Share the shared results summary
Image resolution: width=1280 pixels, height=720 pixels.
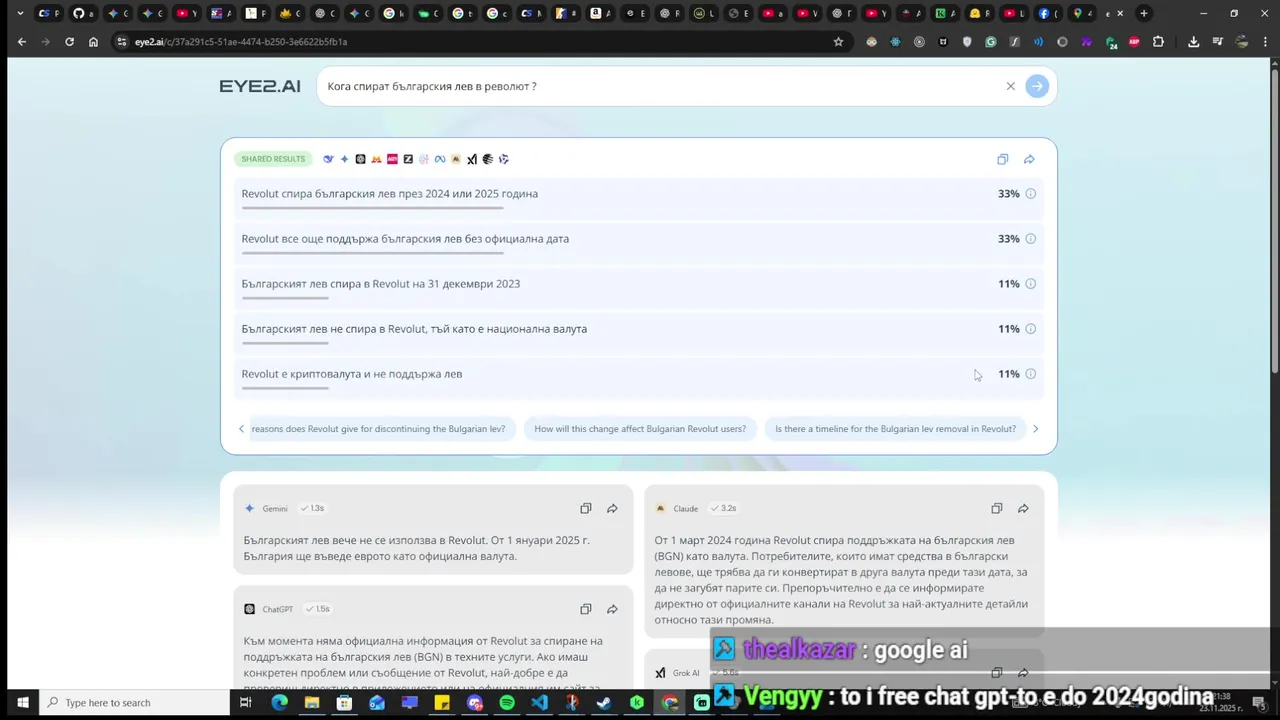point(1029,159)
